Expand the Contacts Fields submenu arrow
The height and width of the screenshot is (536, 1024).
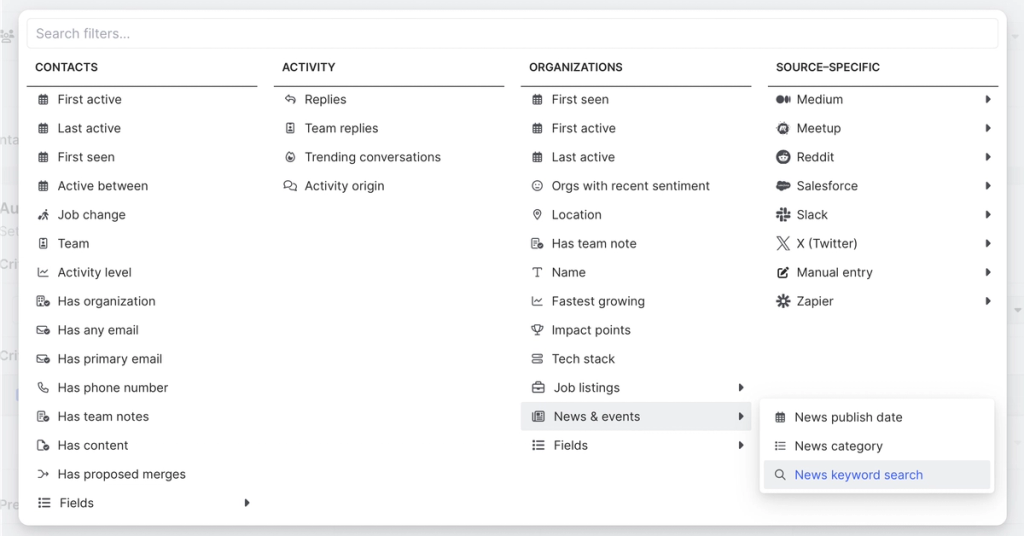tap(247, 503)
